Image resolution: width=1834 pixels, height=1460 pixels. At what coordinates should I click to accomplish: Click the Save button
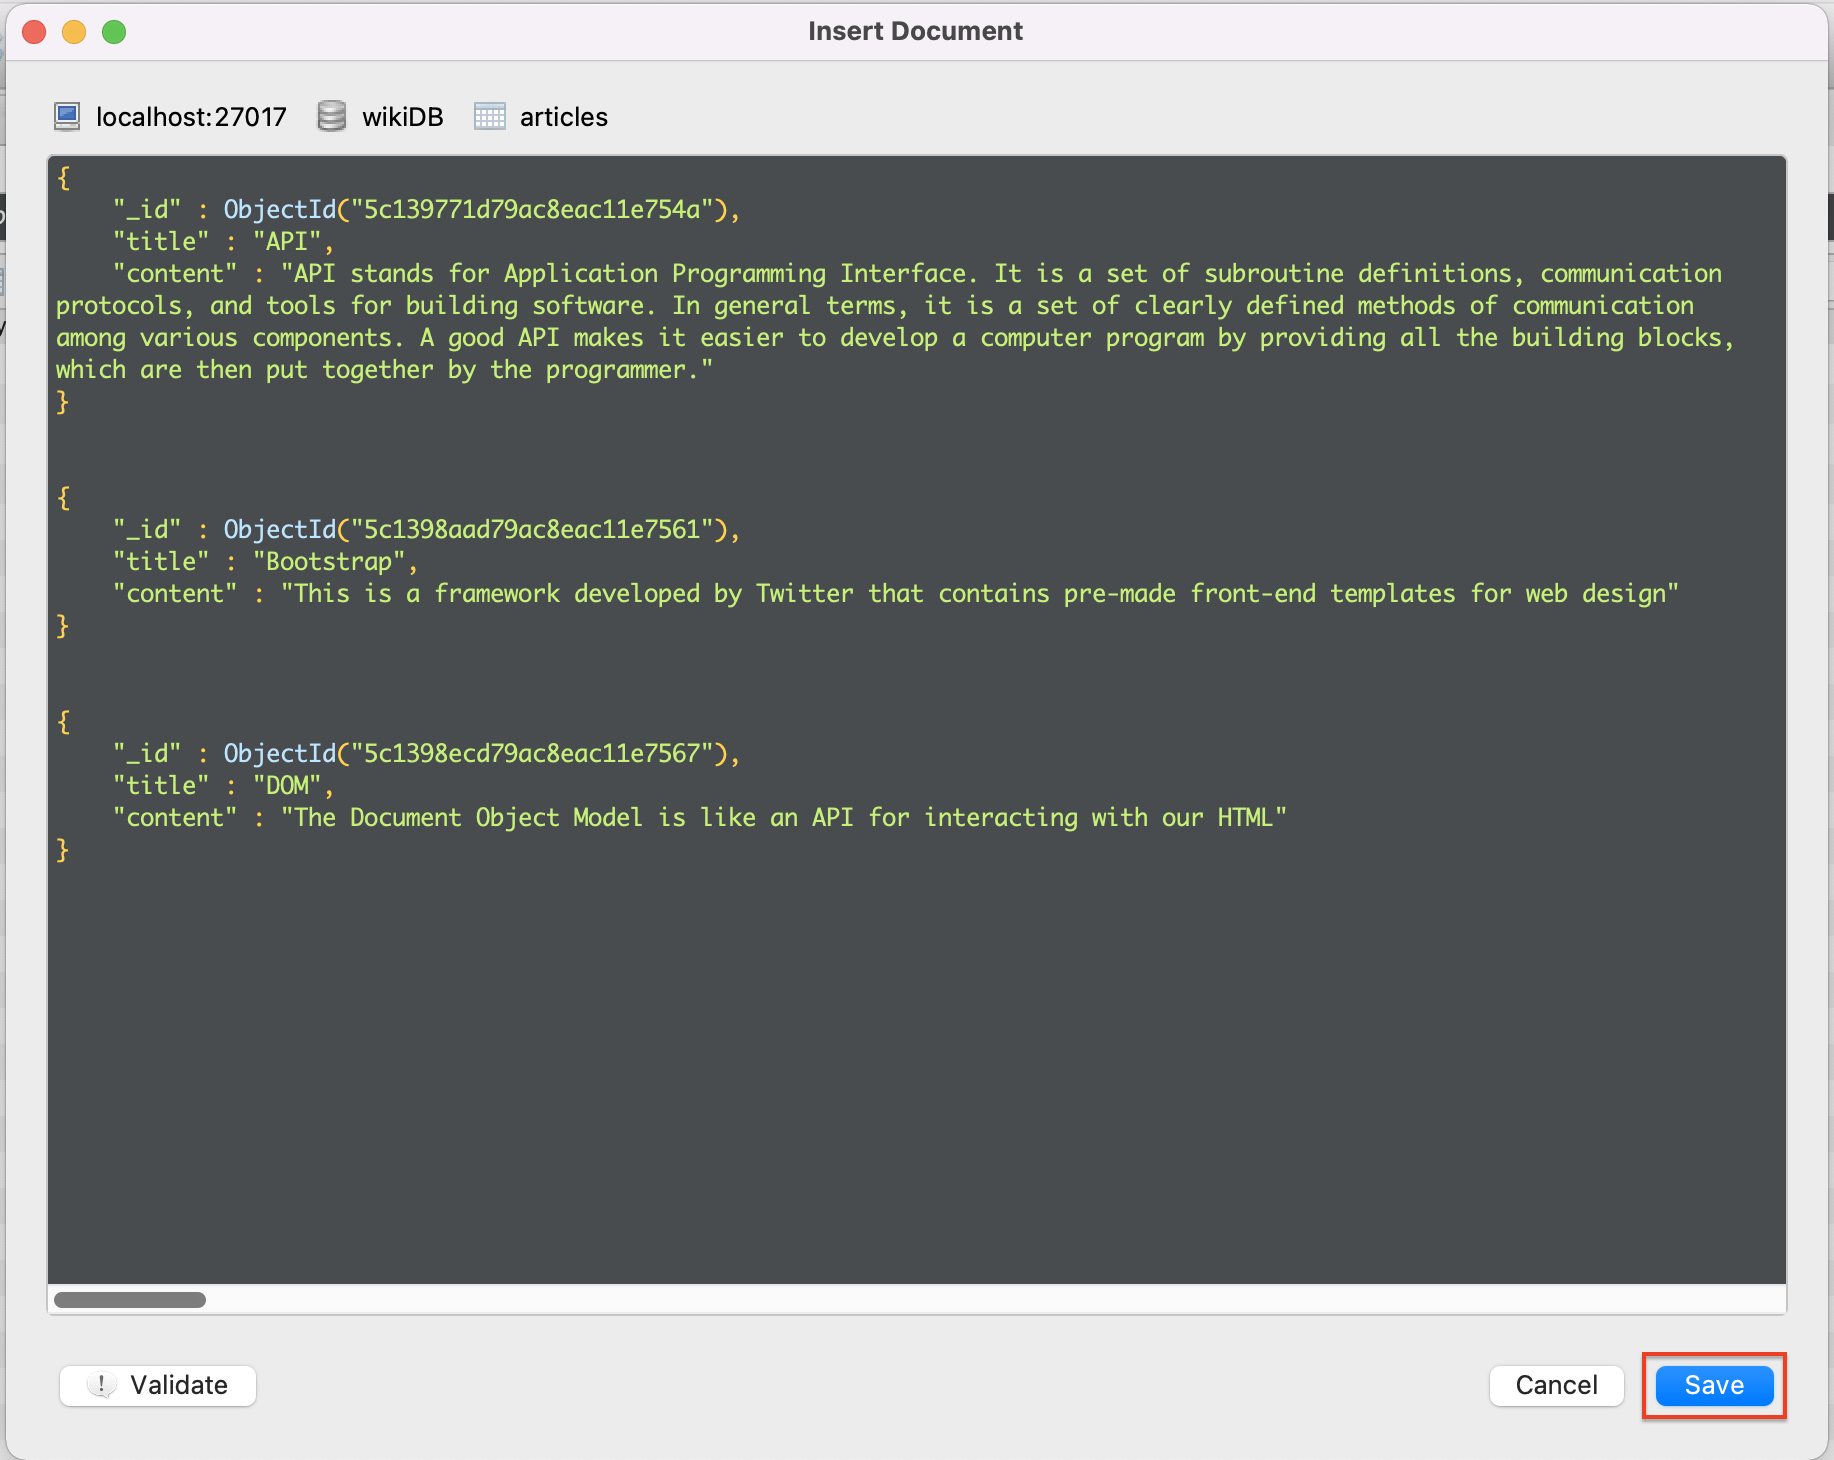pyautogui.click(x=1714, y=1385)
